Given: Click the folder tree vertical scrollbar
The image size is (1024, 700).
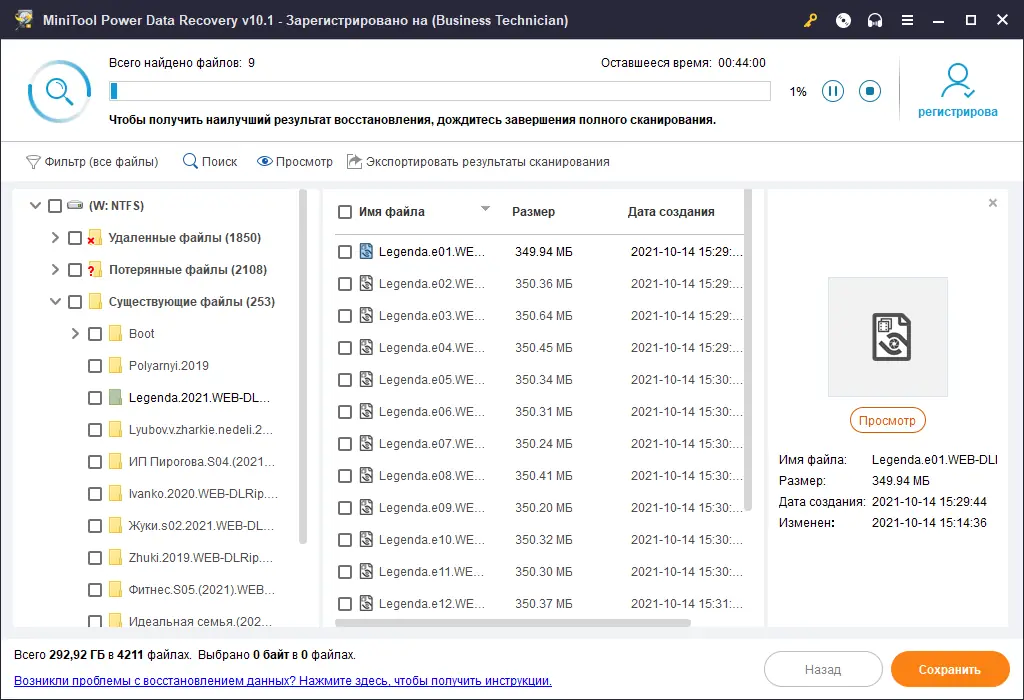Looking at the screenshot, I should (302, 366).
